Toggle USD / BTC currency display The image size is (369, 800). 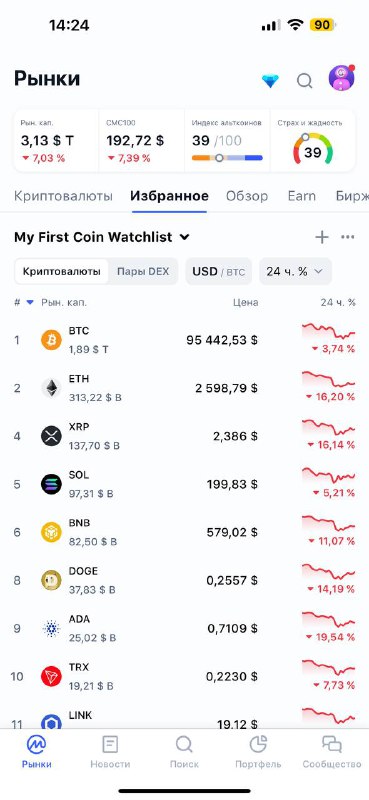coord(218,271)
